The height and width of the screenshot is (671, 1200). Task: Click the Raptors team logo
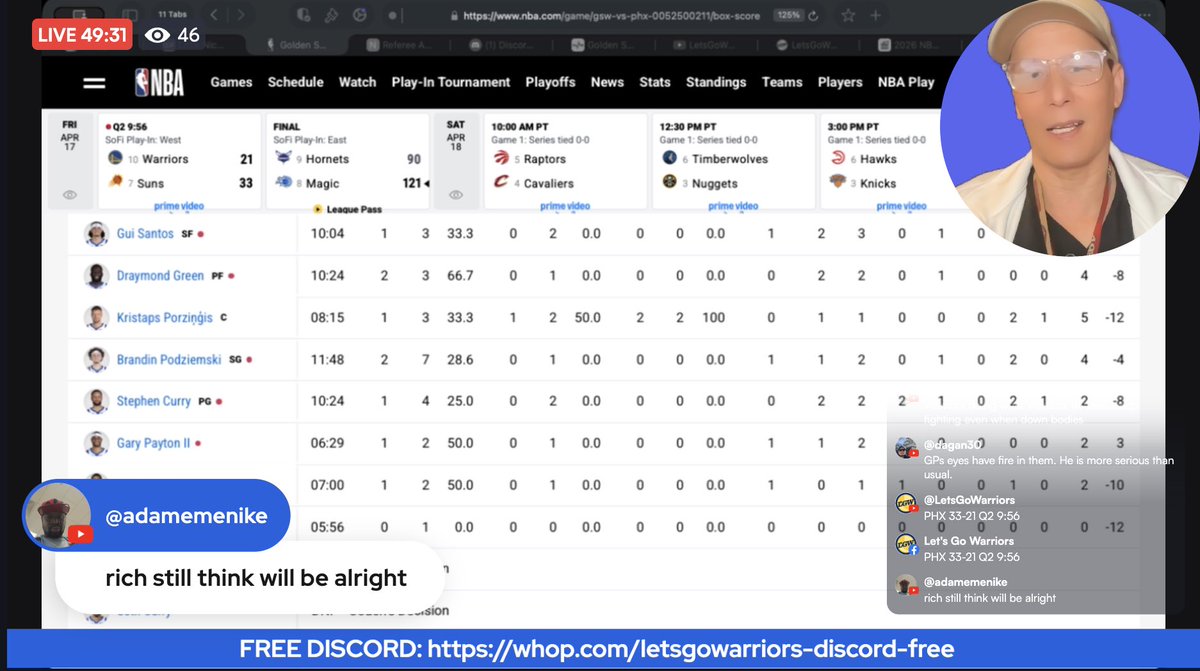point(501,159)
